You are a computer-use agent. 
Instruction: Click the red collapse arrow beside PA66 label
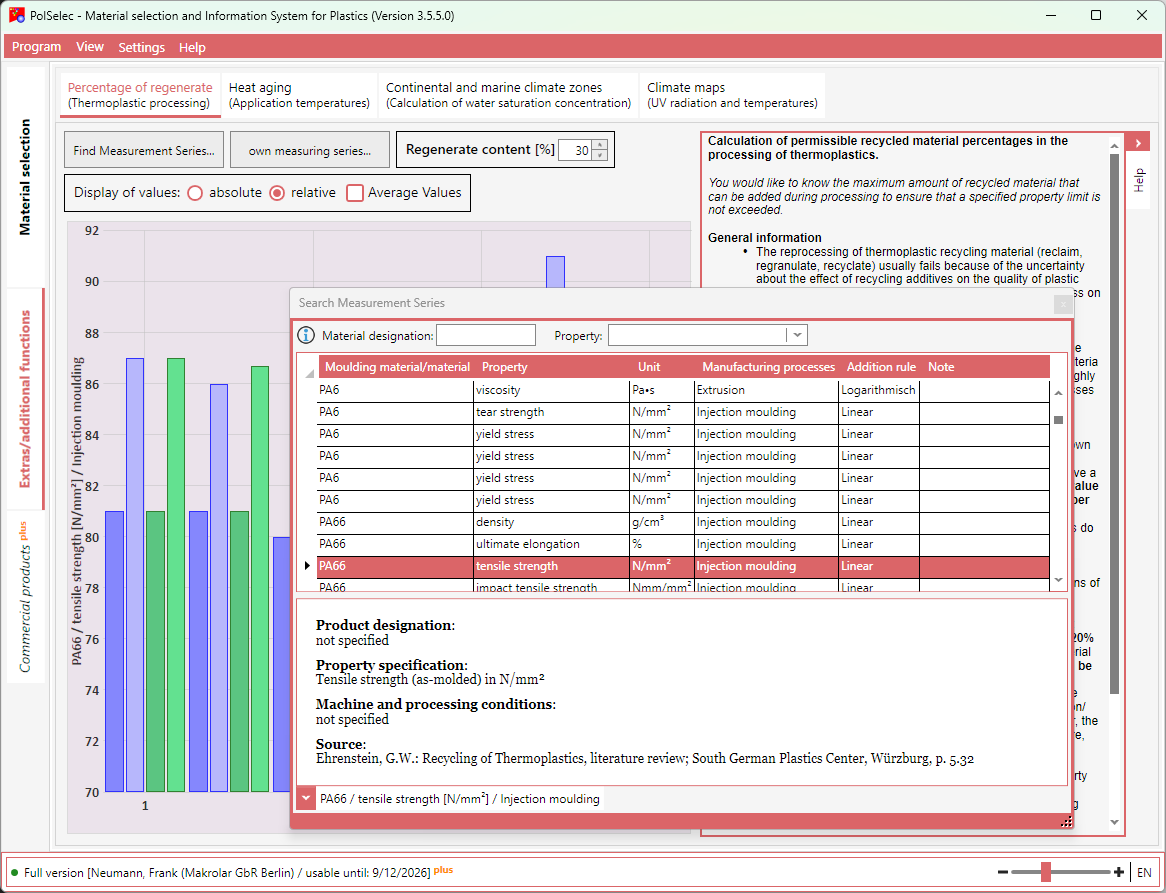coord(306,799)
